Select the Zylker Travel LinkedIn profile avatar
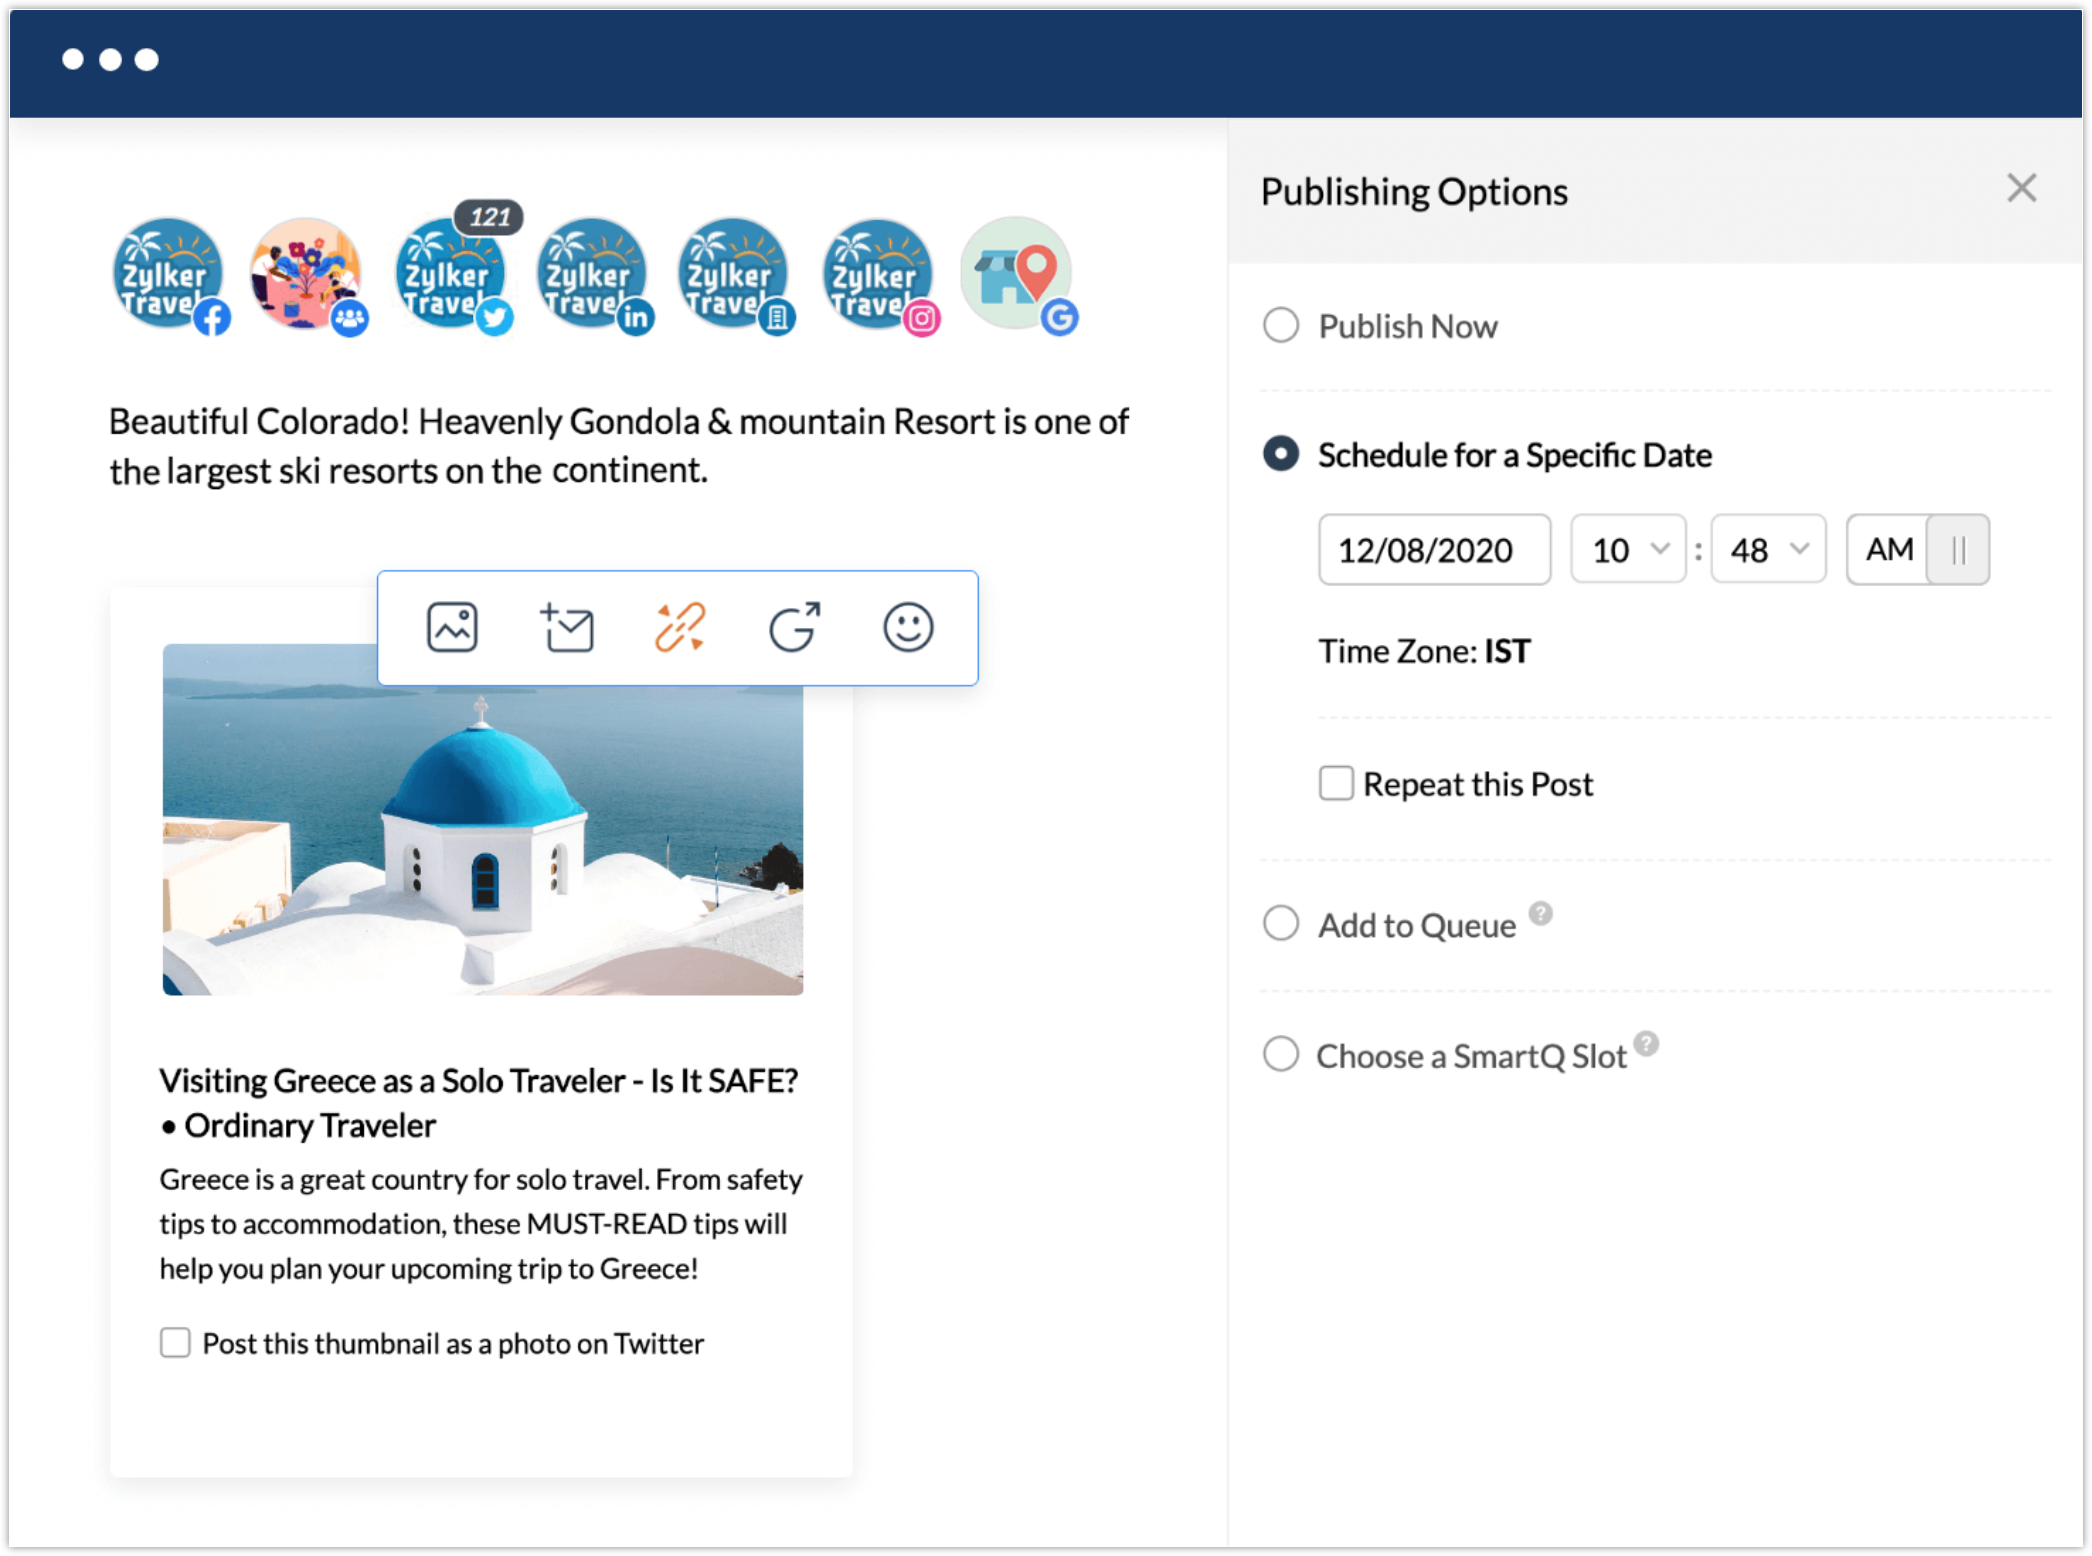This screenshot has height=1556, width=2092. click(592, 273)
